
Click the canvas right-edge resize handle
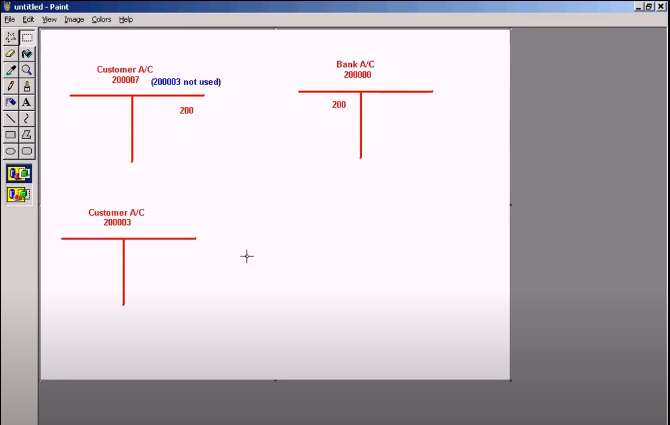point(511,205)
